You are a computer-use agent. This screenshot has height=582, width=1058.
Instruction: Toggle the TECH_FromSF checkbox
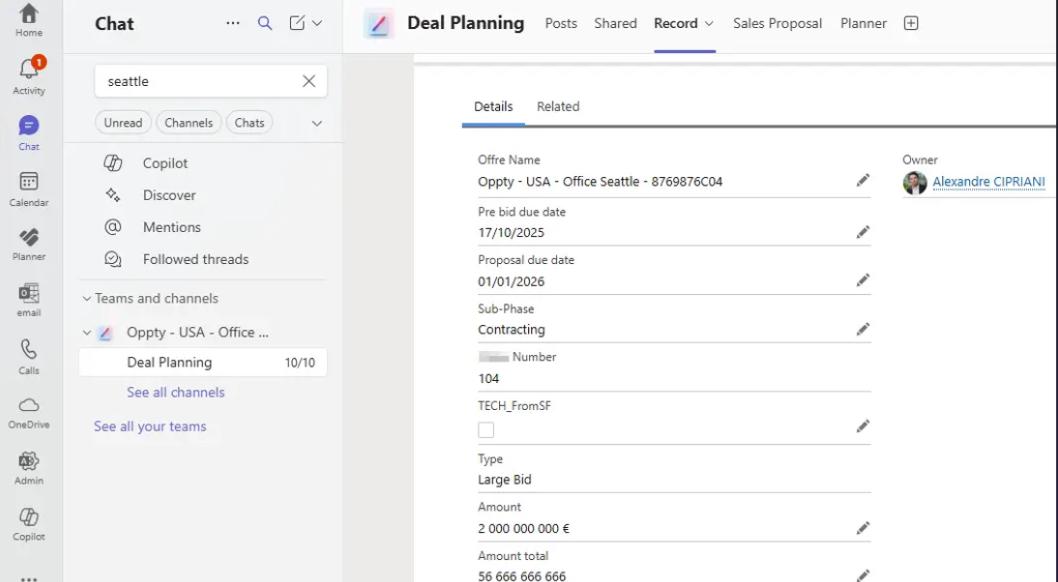(x=486, y=430)
